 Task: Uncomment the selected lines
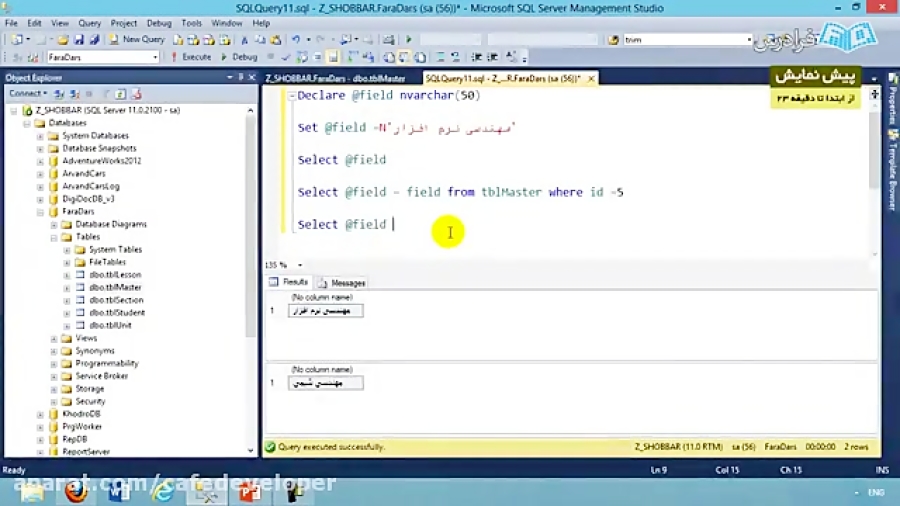tap(455, 57)
